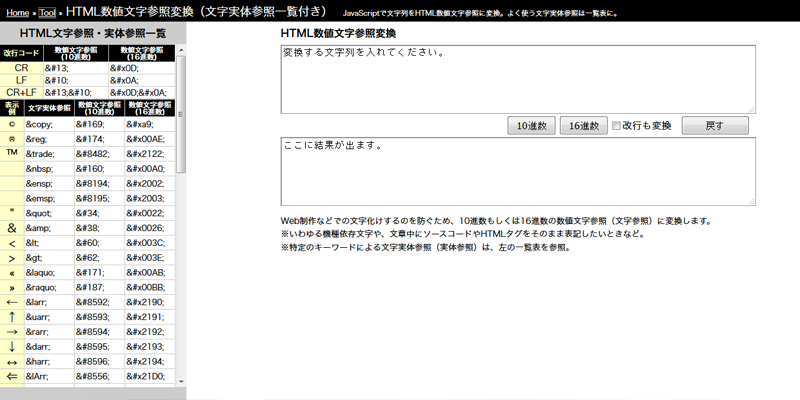The width and height of the screenshot is (800, 400).
Task: Select the &larr; entity cell
Action: pos(49,302)
